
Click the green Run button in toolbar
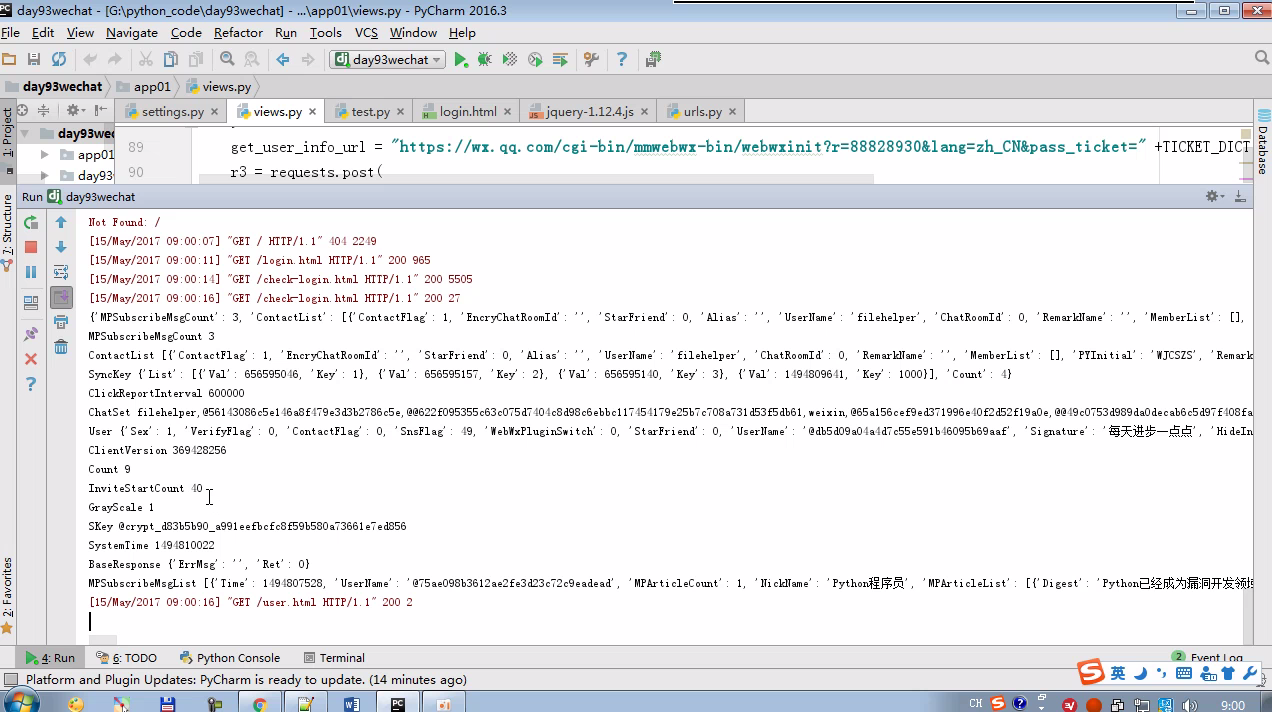pos(460,60)
